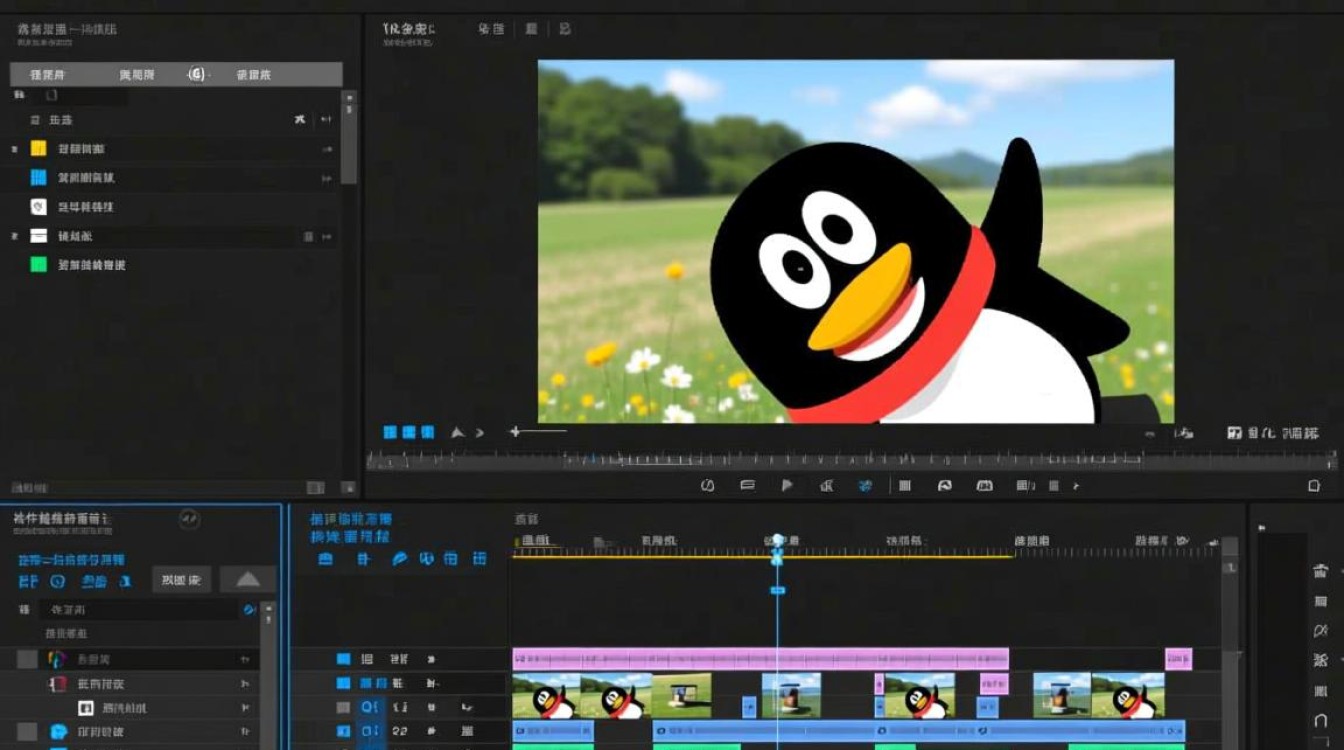1344x750 pixels.
Task: Click the small white square icon in lower-left list
Action: tap(85, 708)
